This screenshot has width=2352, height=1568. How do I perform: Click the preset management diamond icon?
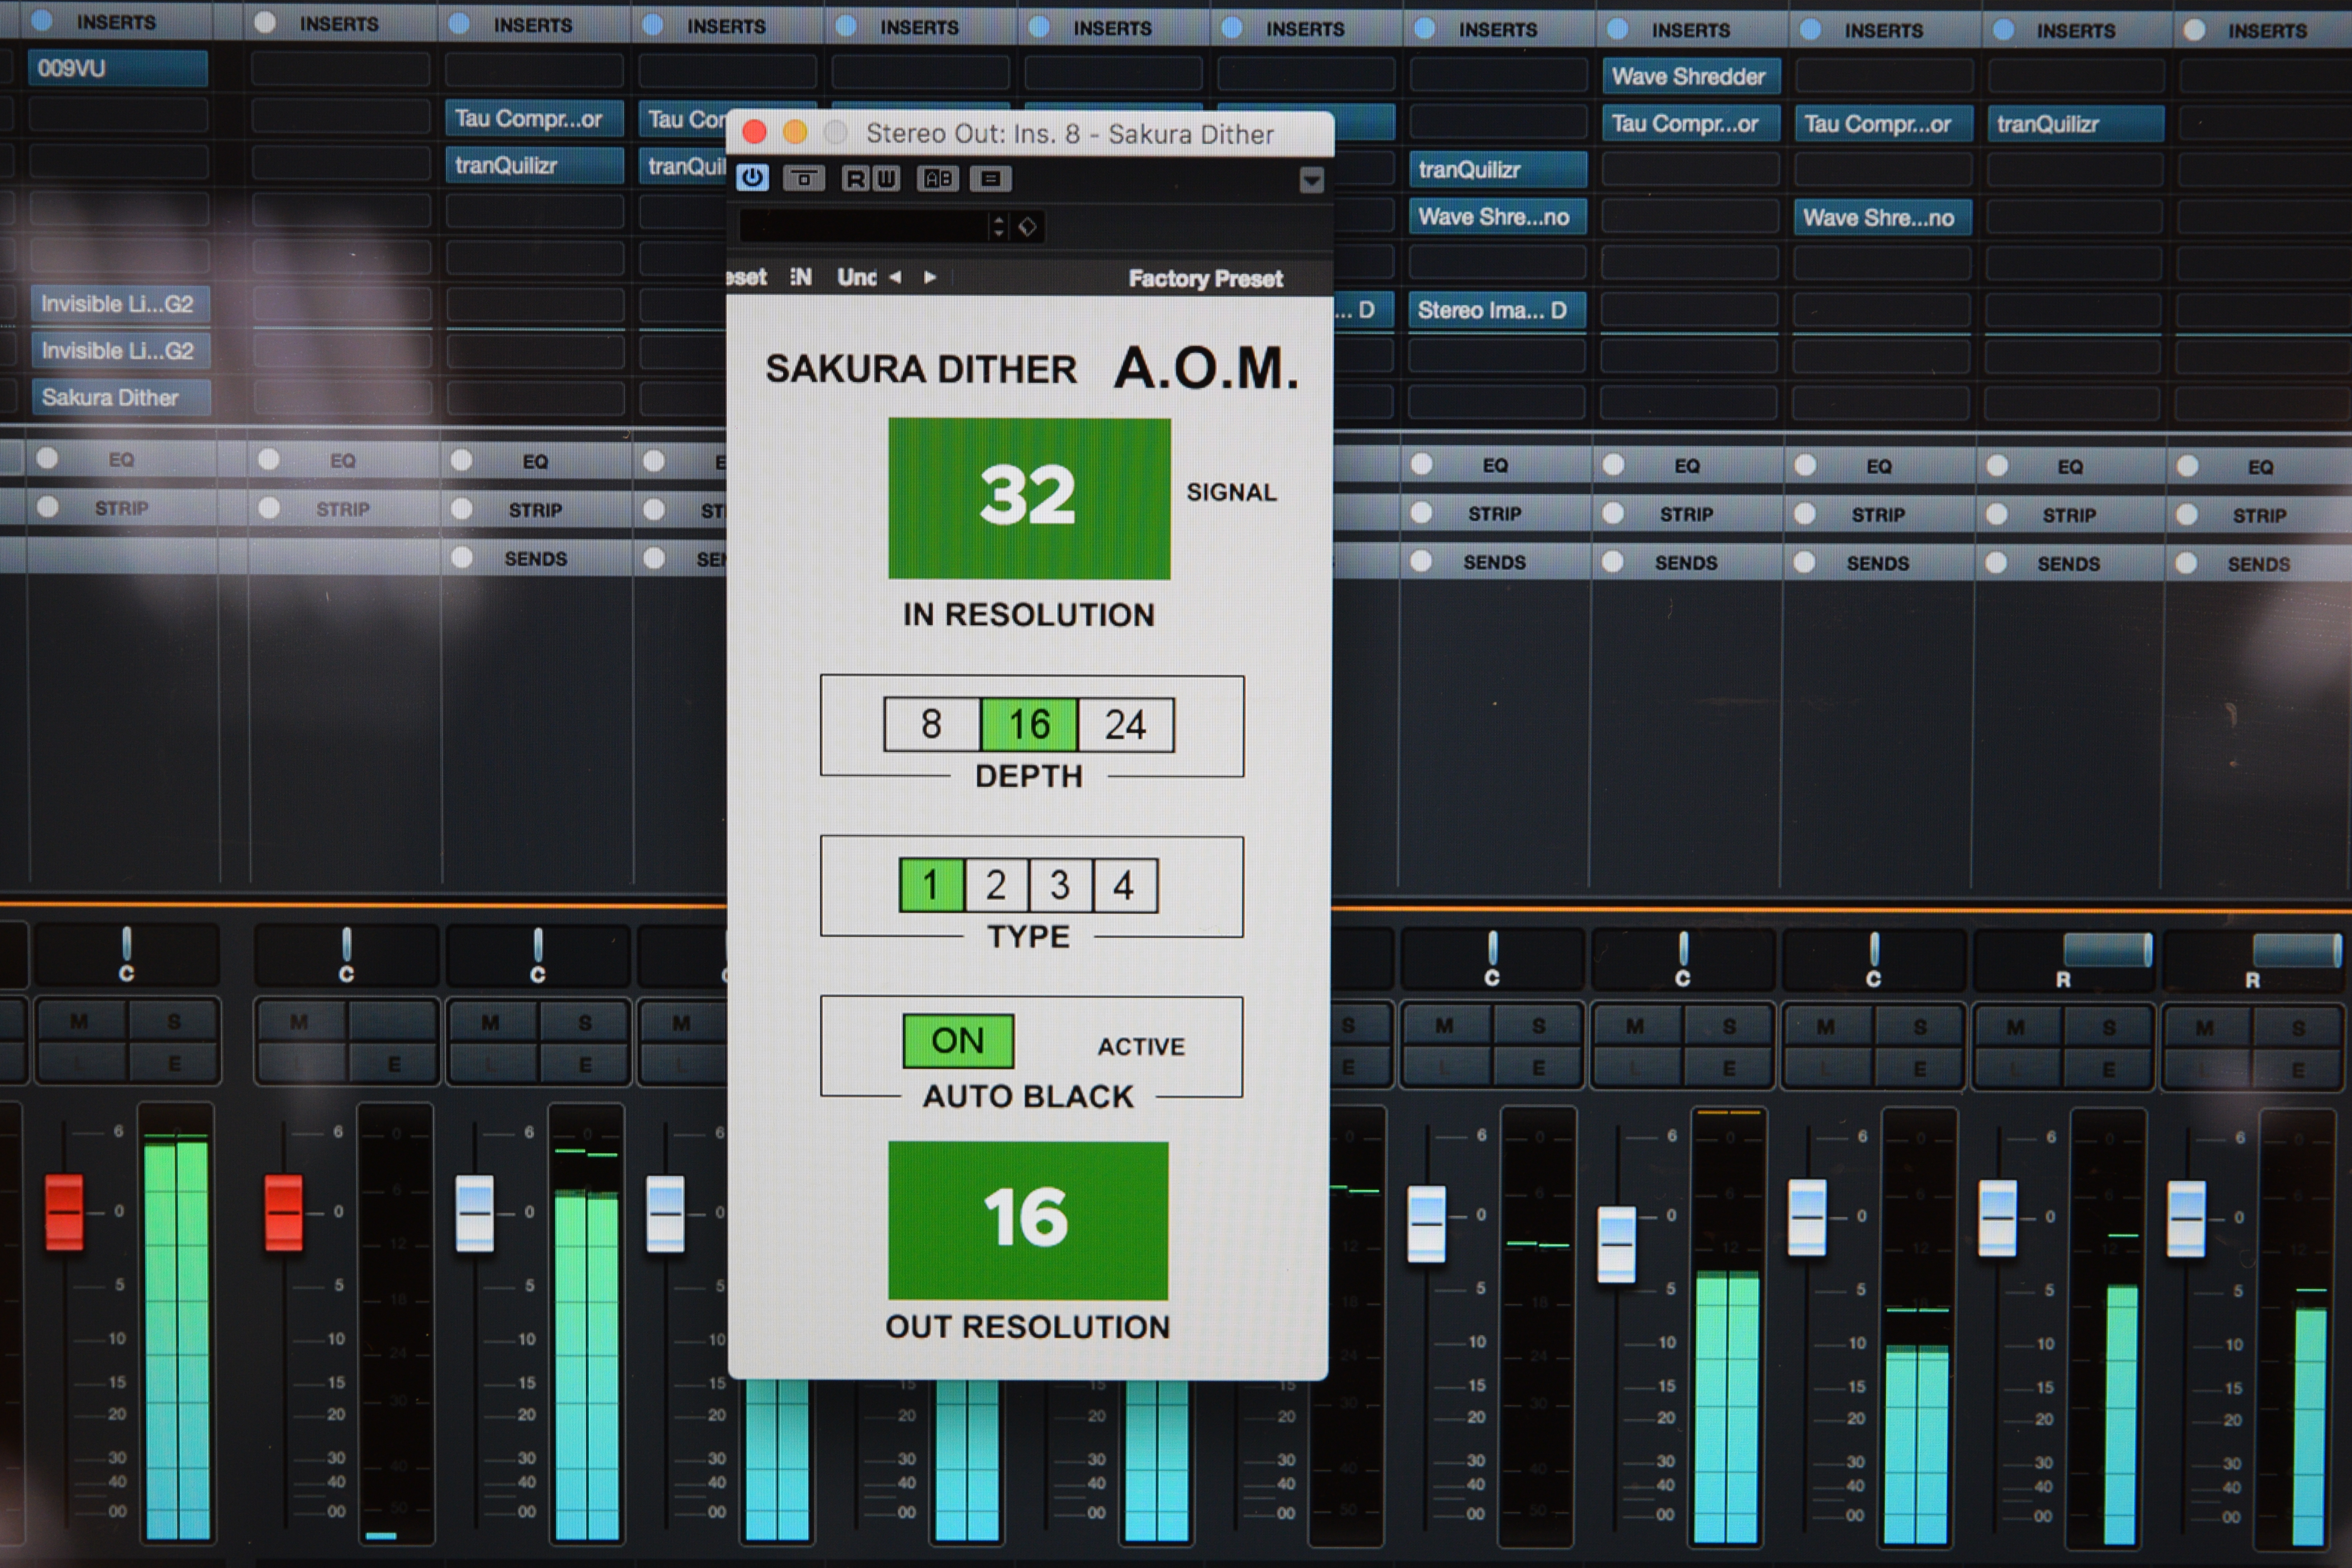[x=1027, y=227]
